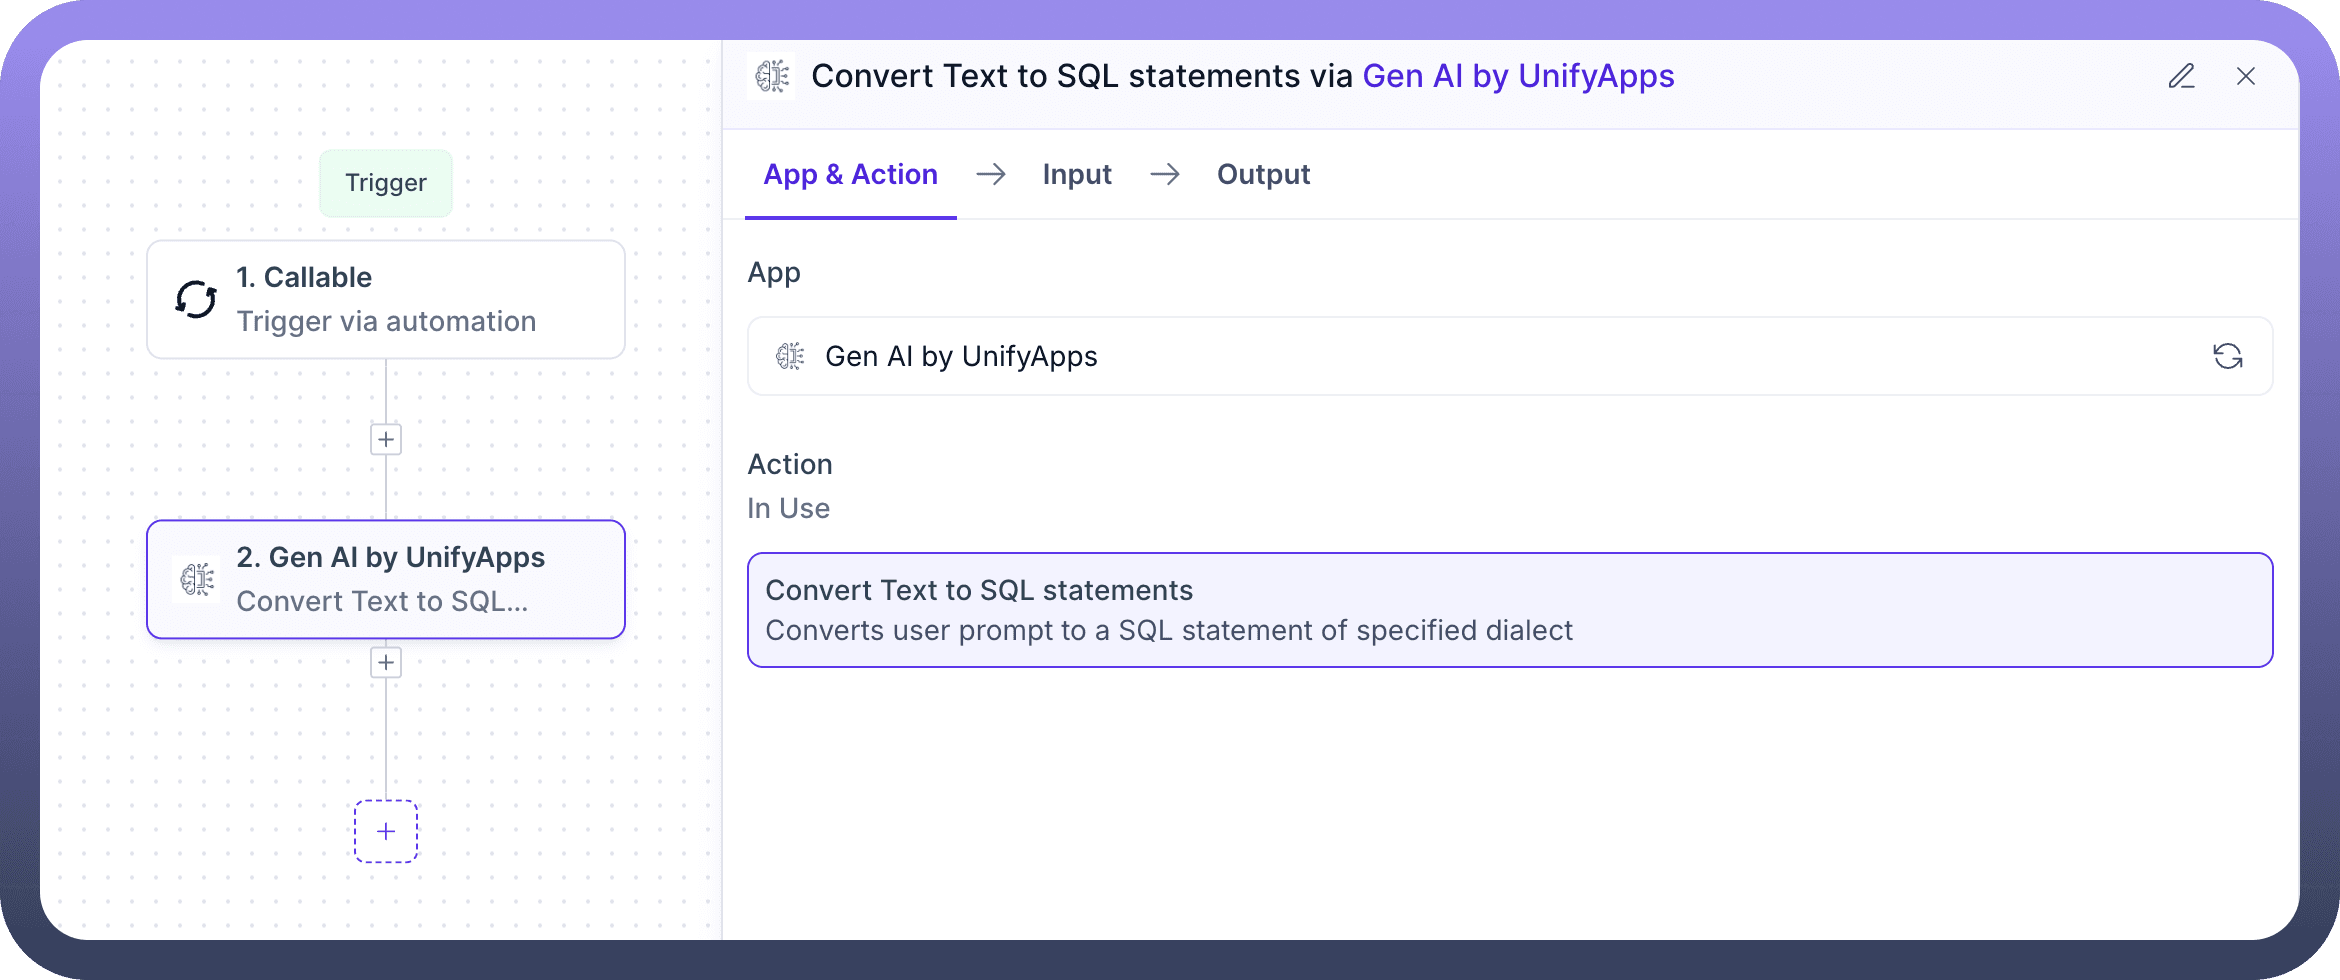Screen dimensions: 2340x980
Task: Click the circular arrows icon on the Callable step
Action: pos(196,299)
